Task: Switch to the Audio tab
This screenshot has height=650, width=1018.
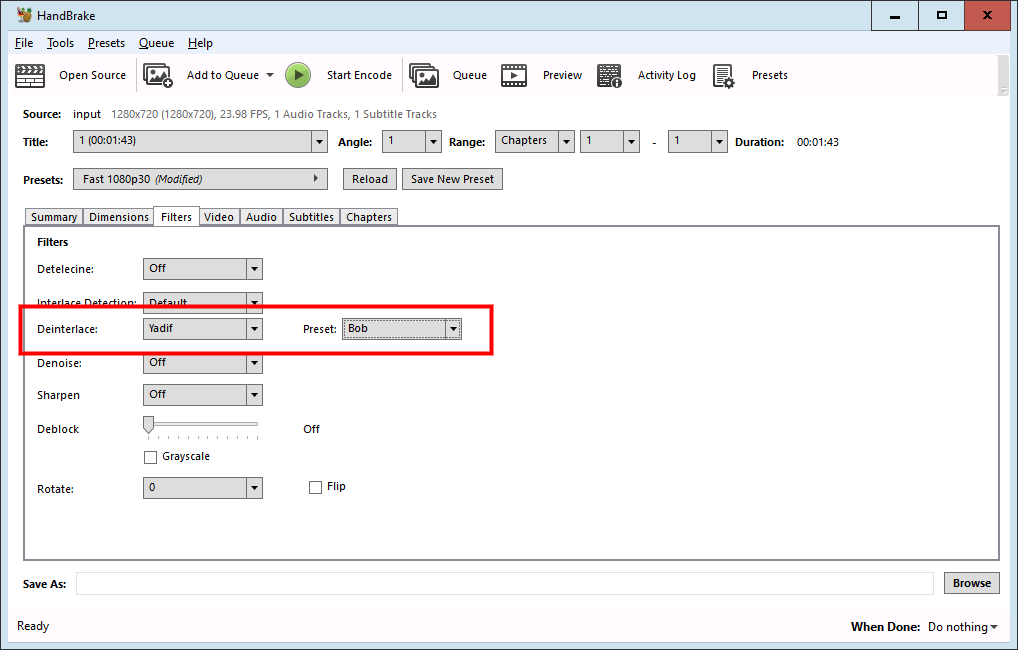Action: point(261,217)
